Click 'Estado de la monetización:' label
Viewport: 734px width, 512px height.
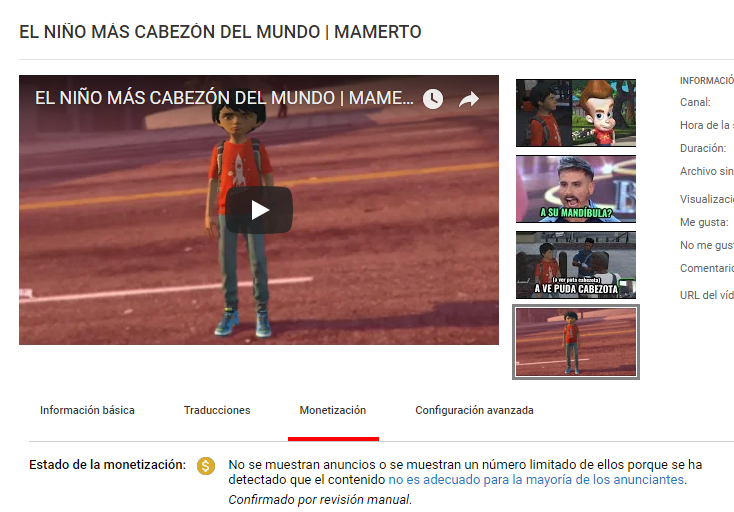(107, 465)
